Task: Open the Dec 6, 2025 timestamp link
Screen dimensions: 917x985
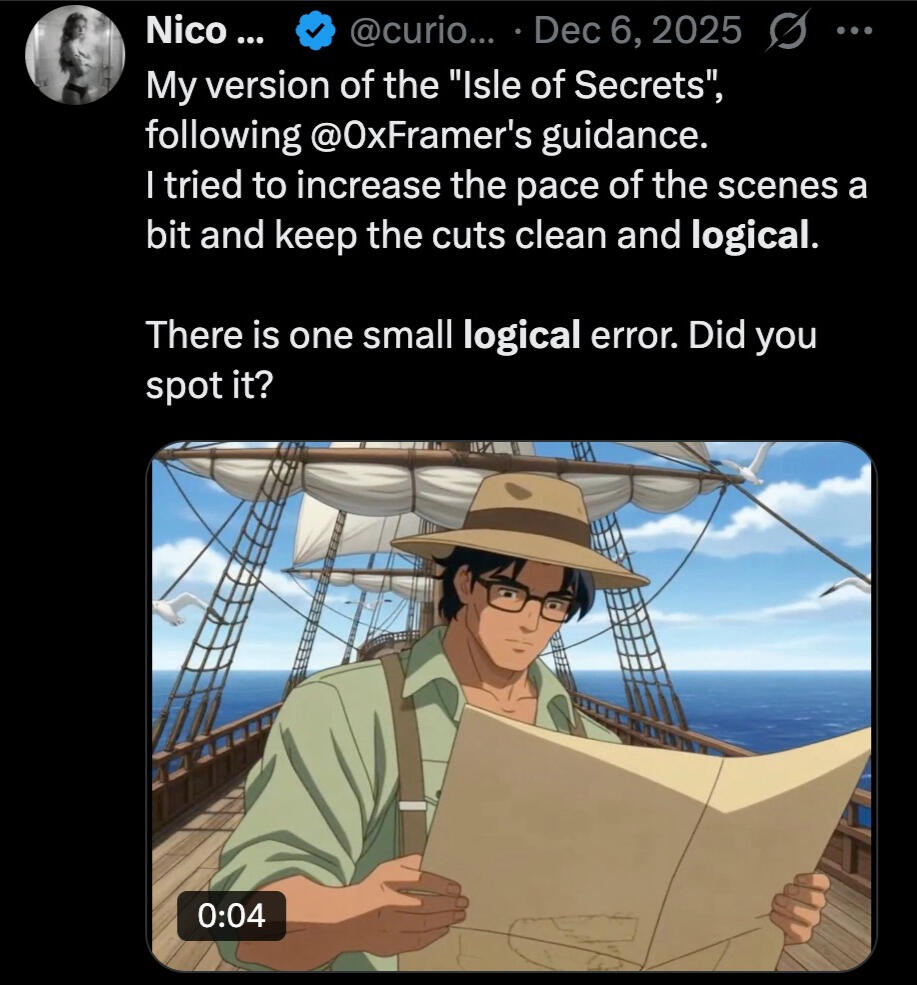Action: pos(638,31)
